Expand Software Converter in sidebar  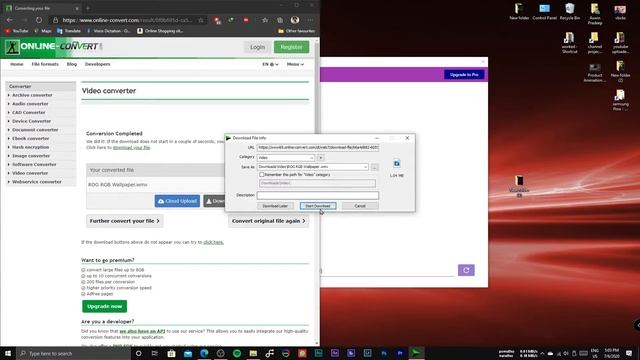tap(34, 164)
